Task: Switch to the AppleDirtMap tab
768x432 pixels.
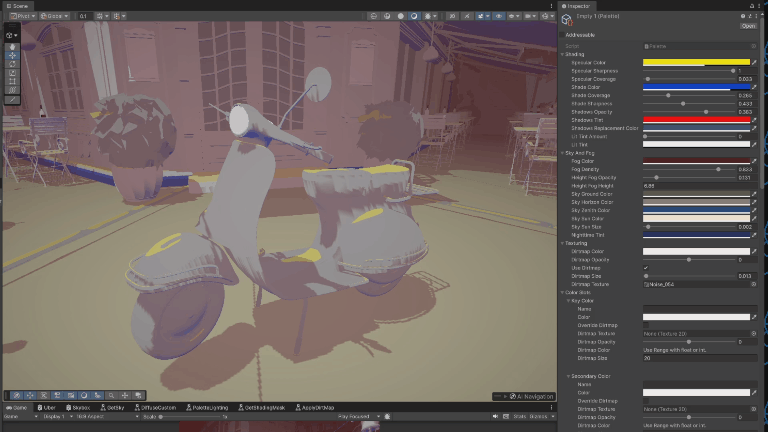Action: click(x=314, y=408)
